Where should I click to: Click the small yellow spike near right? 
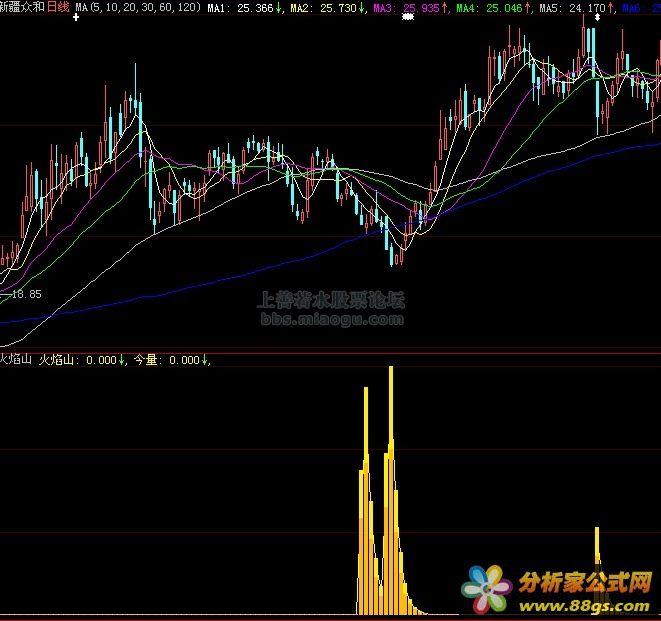click(x=597, y=548)
